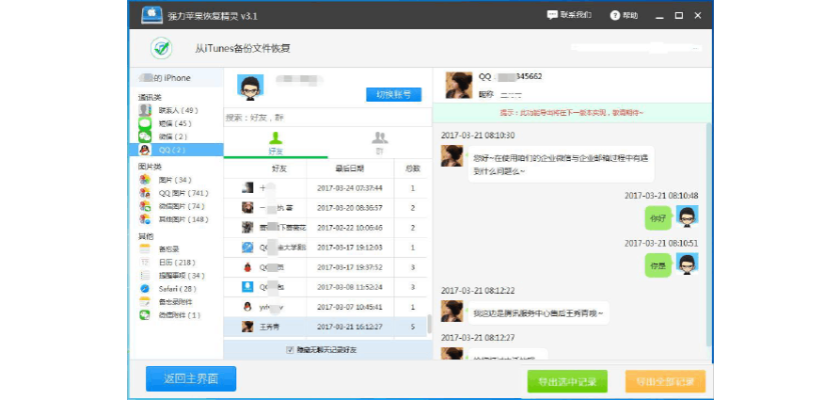Click the 联系我们 chat bubble icon

click(552, 15)
